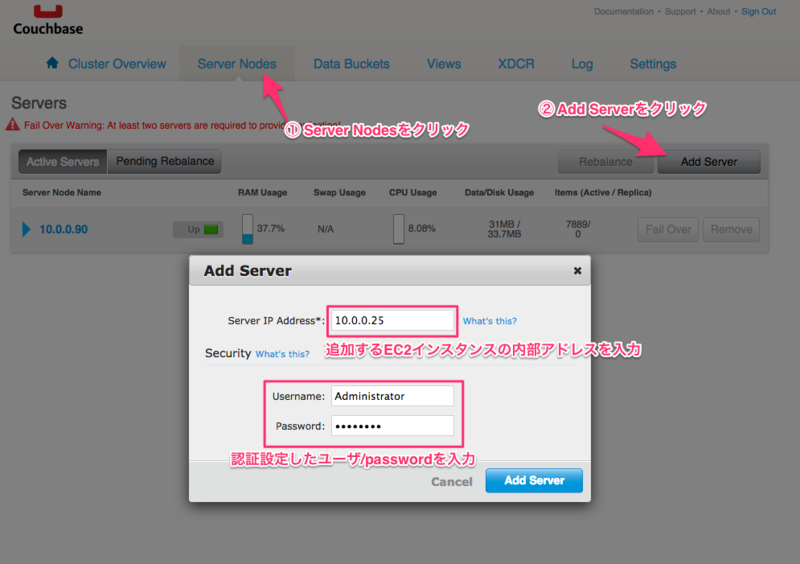Click Fail Over for 10.0.0.90

click(x=668, y=229)
